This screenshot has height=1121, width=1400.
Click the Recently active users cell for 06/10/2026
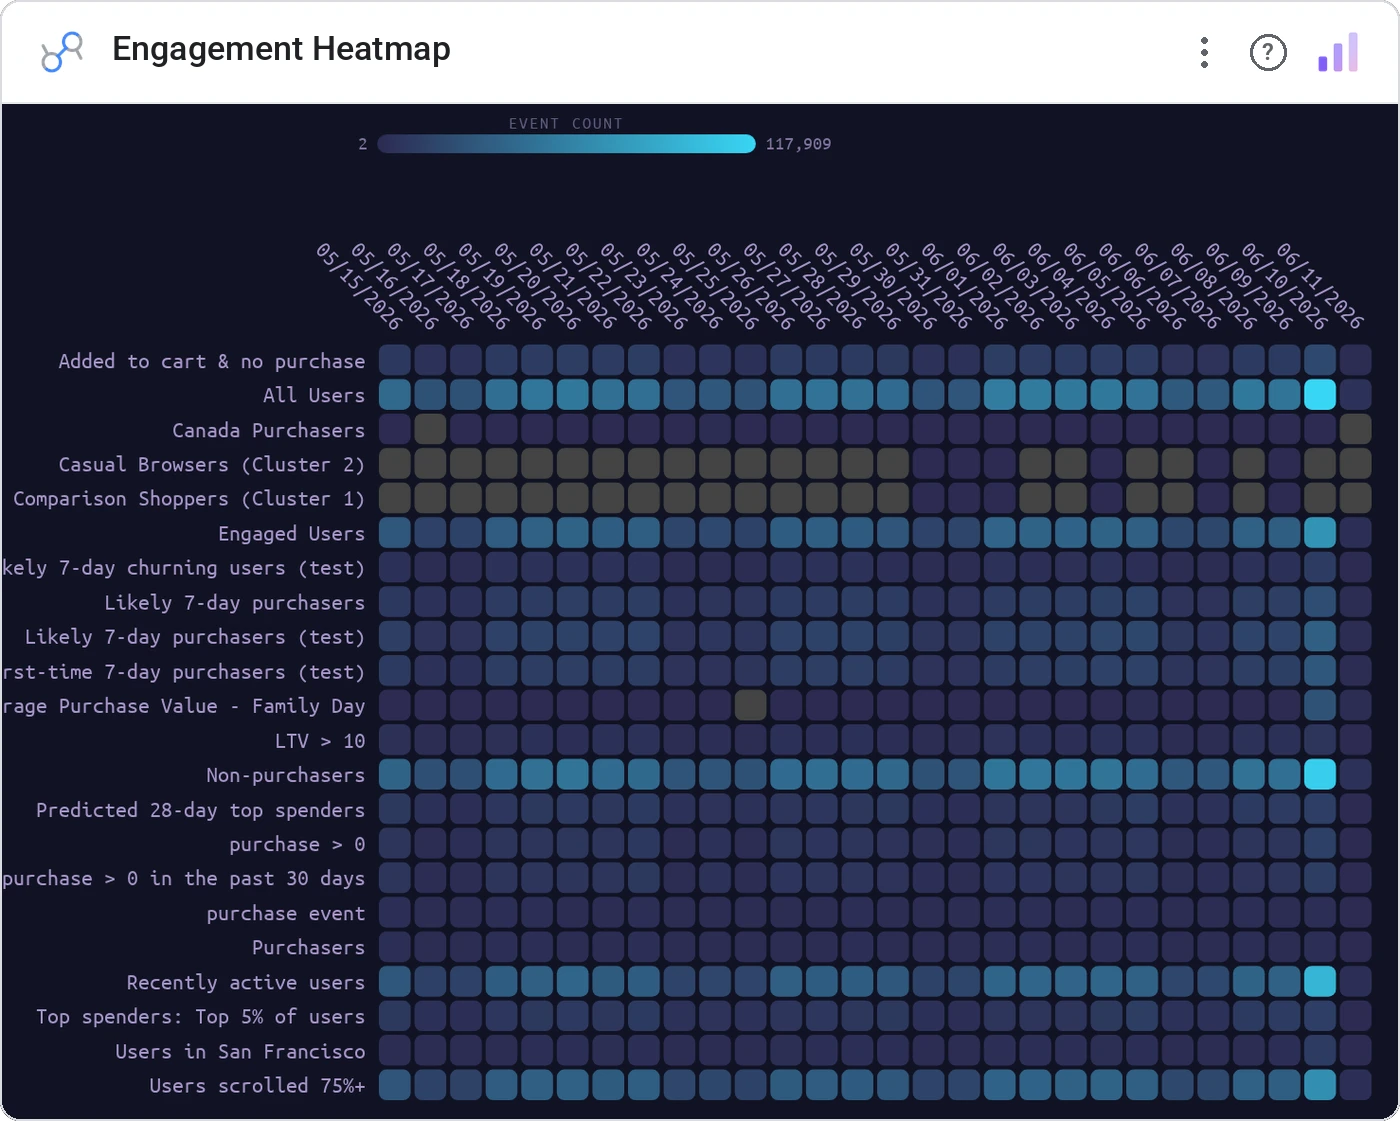pyautogui.click(x=1320, y=981)
